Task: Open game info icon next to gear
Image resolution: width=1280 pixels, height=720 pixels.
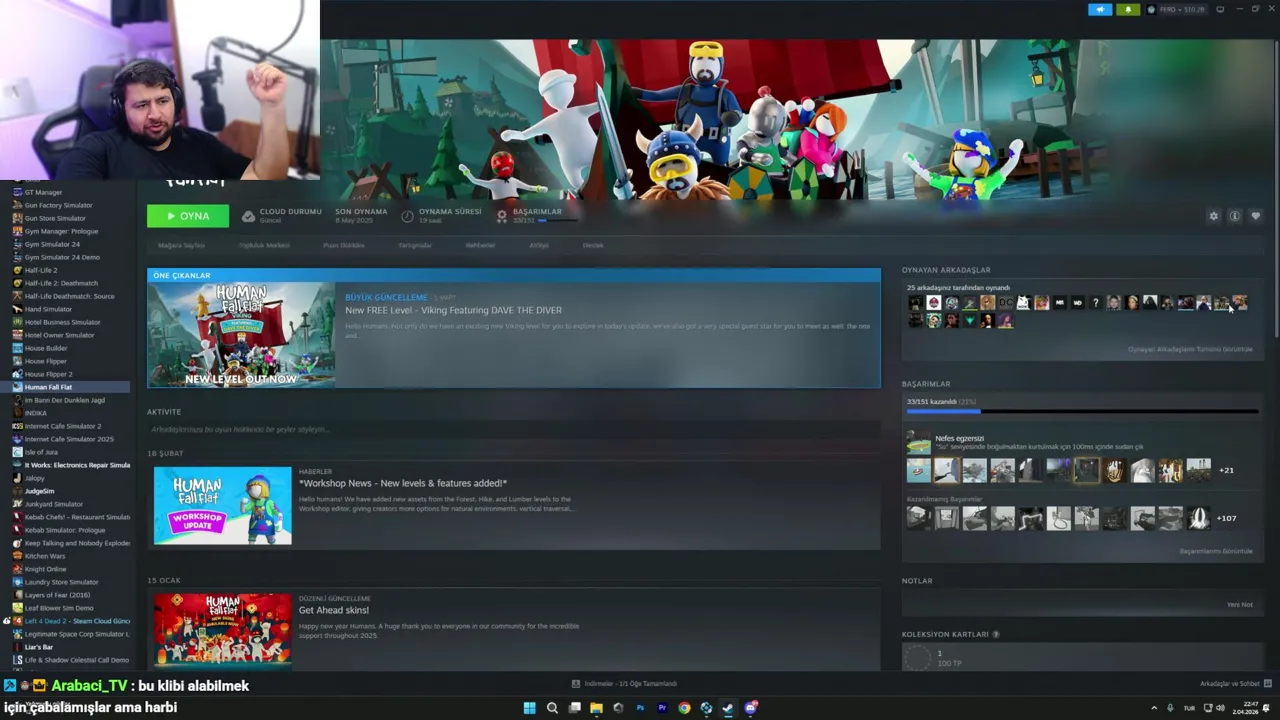Action: 1235,216
